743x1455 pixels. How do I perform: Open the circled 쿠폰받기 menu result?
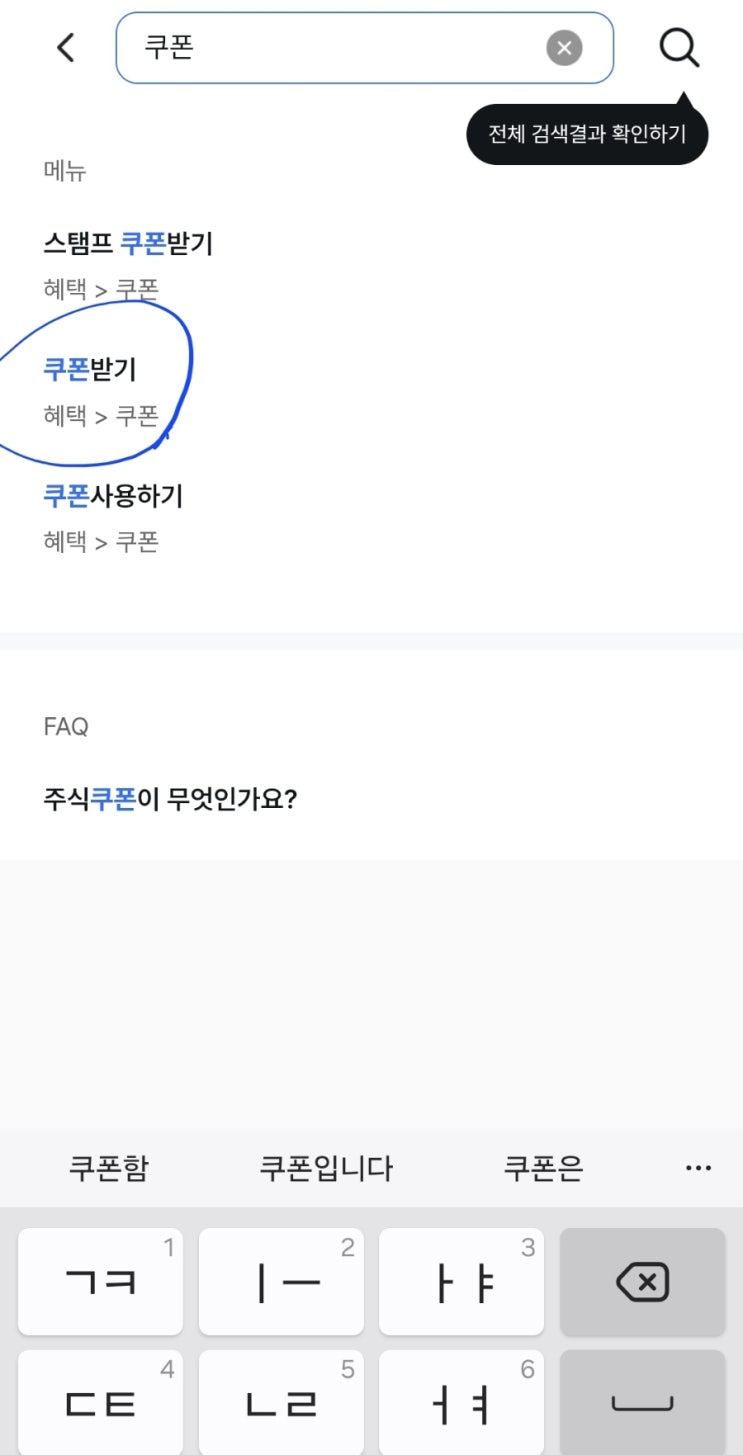[101, 391]
